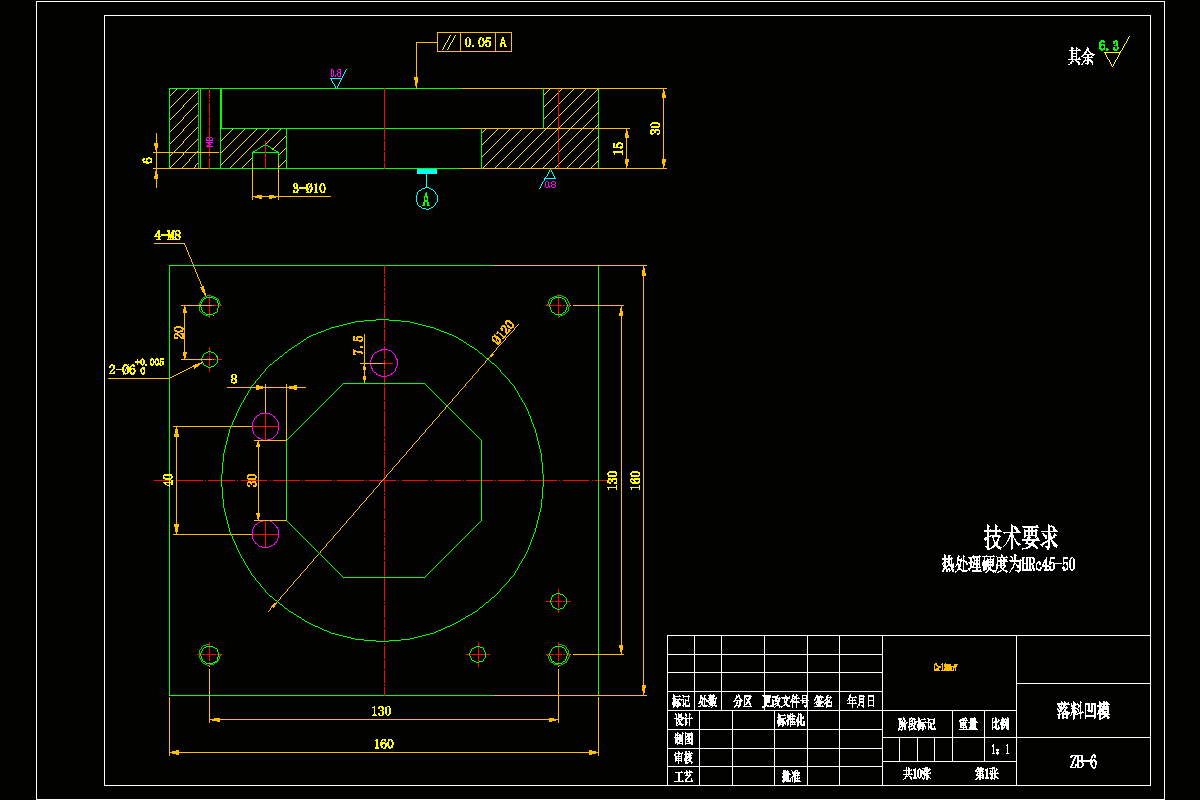
Task: Click the Ø120 diameter dimension text
Action: pos(503,331)
